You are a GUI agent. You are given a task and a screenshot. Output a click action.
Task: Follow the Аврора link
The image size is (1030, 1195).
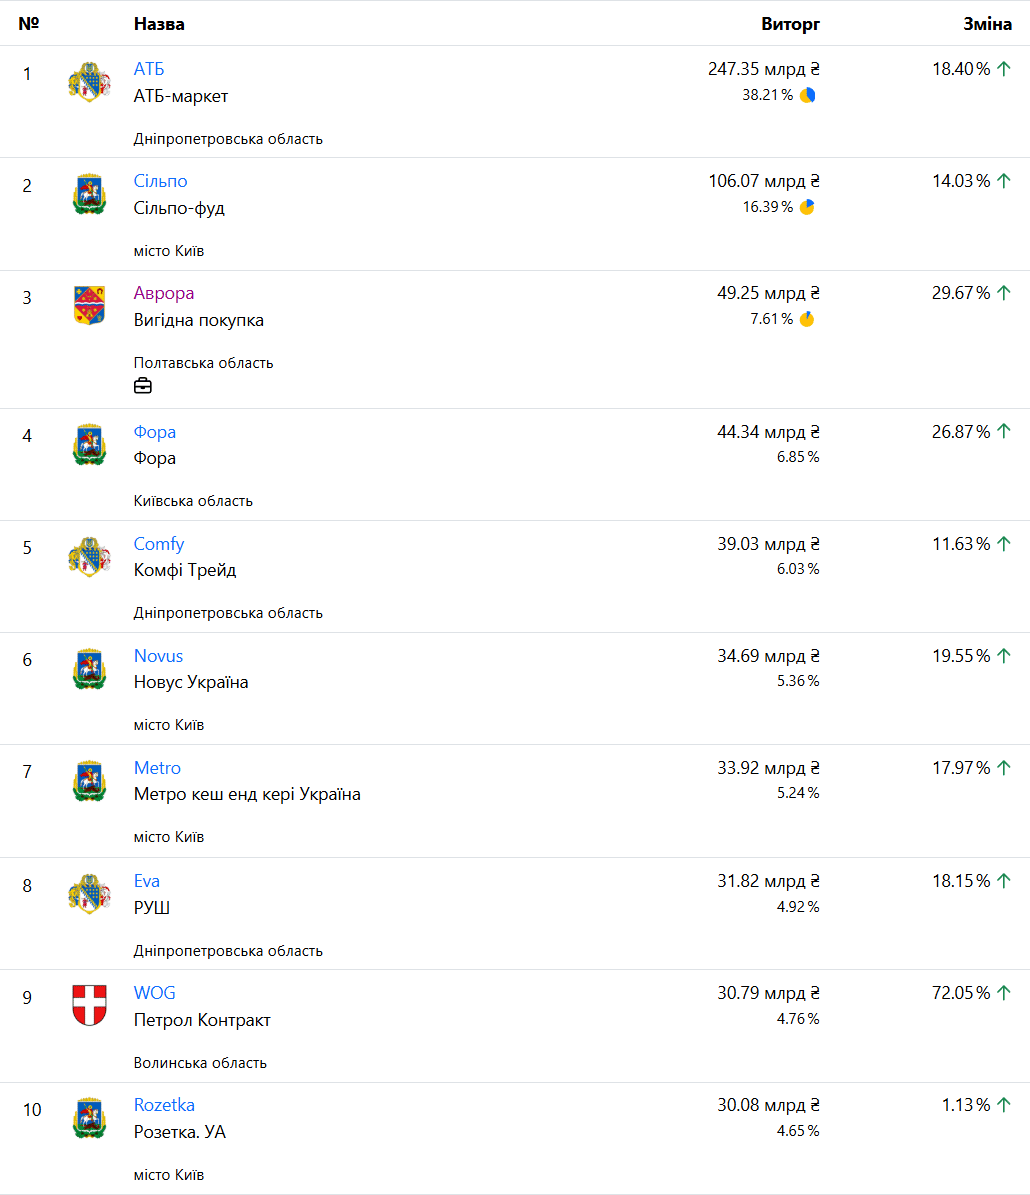pos(164,293)
